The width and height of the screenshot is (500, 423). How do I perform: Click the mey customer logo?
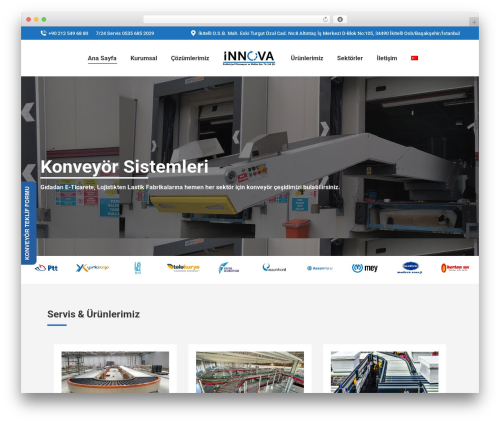point(365,268)
